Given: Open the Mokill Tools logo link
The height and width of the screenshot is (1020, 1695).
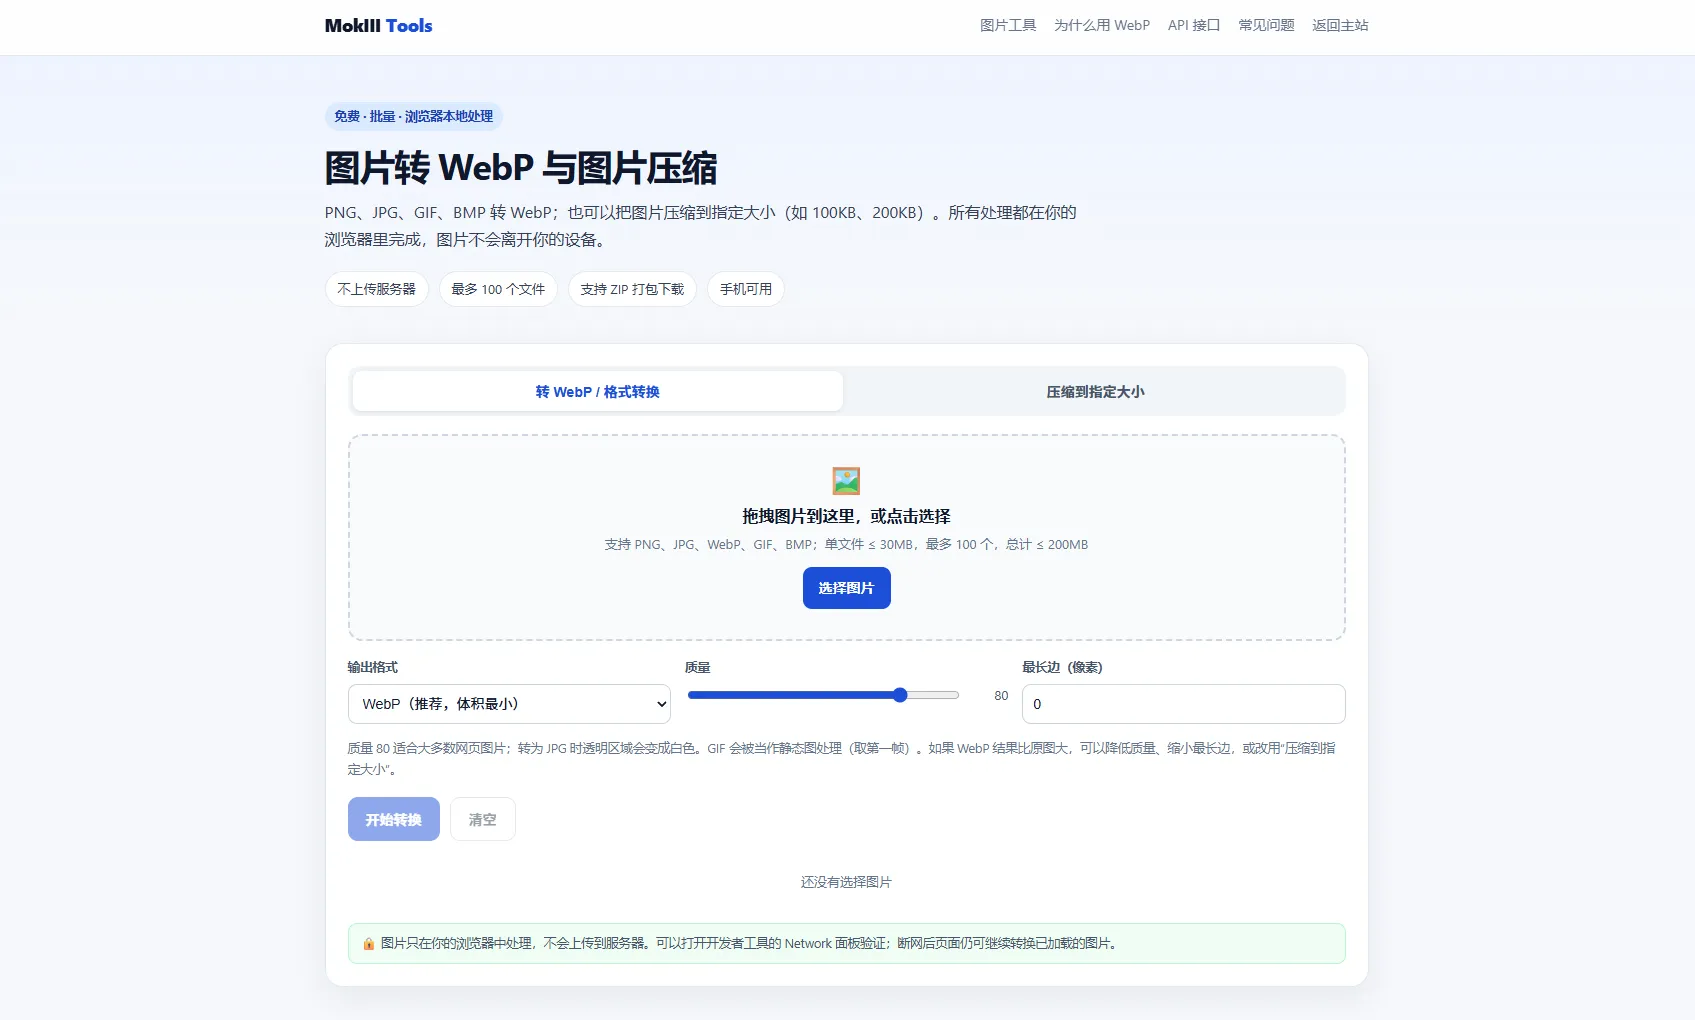Looking at the screenshot, I should (x=378, y=26).
